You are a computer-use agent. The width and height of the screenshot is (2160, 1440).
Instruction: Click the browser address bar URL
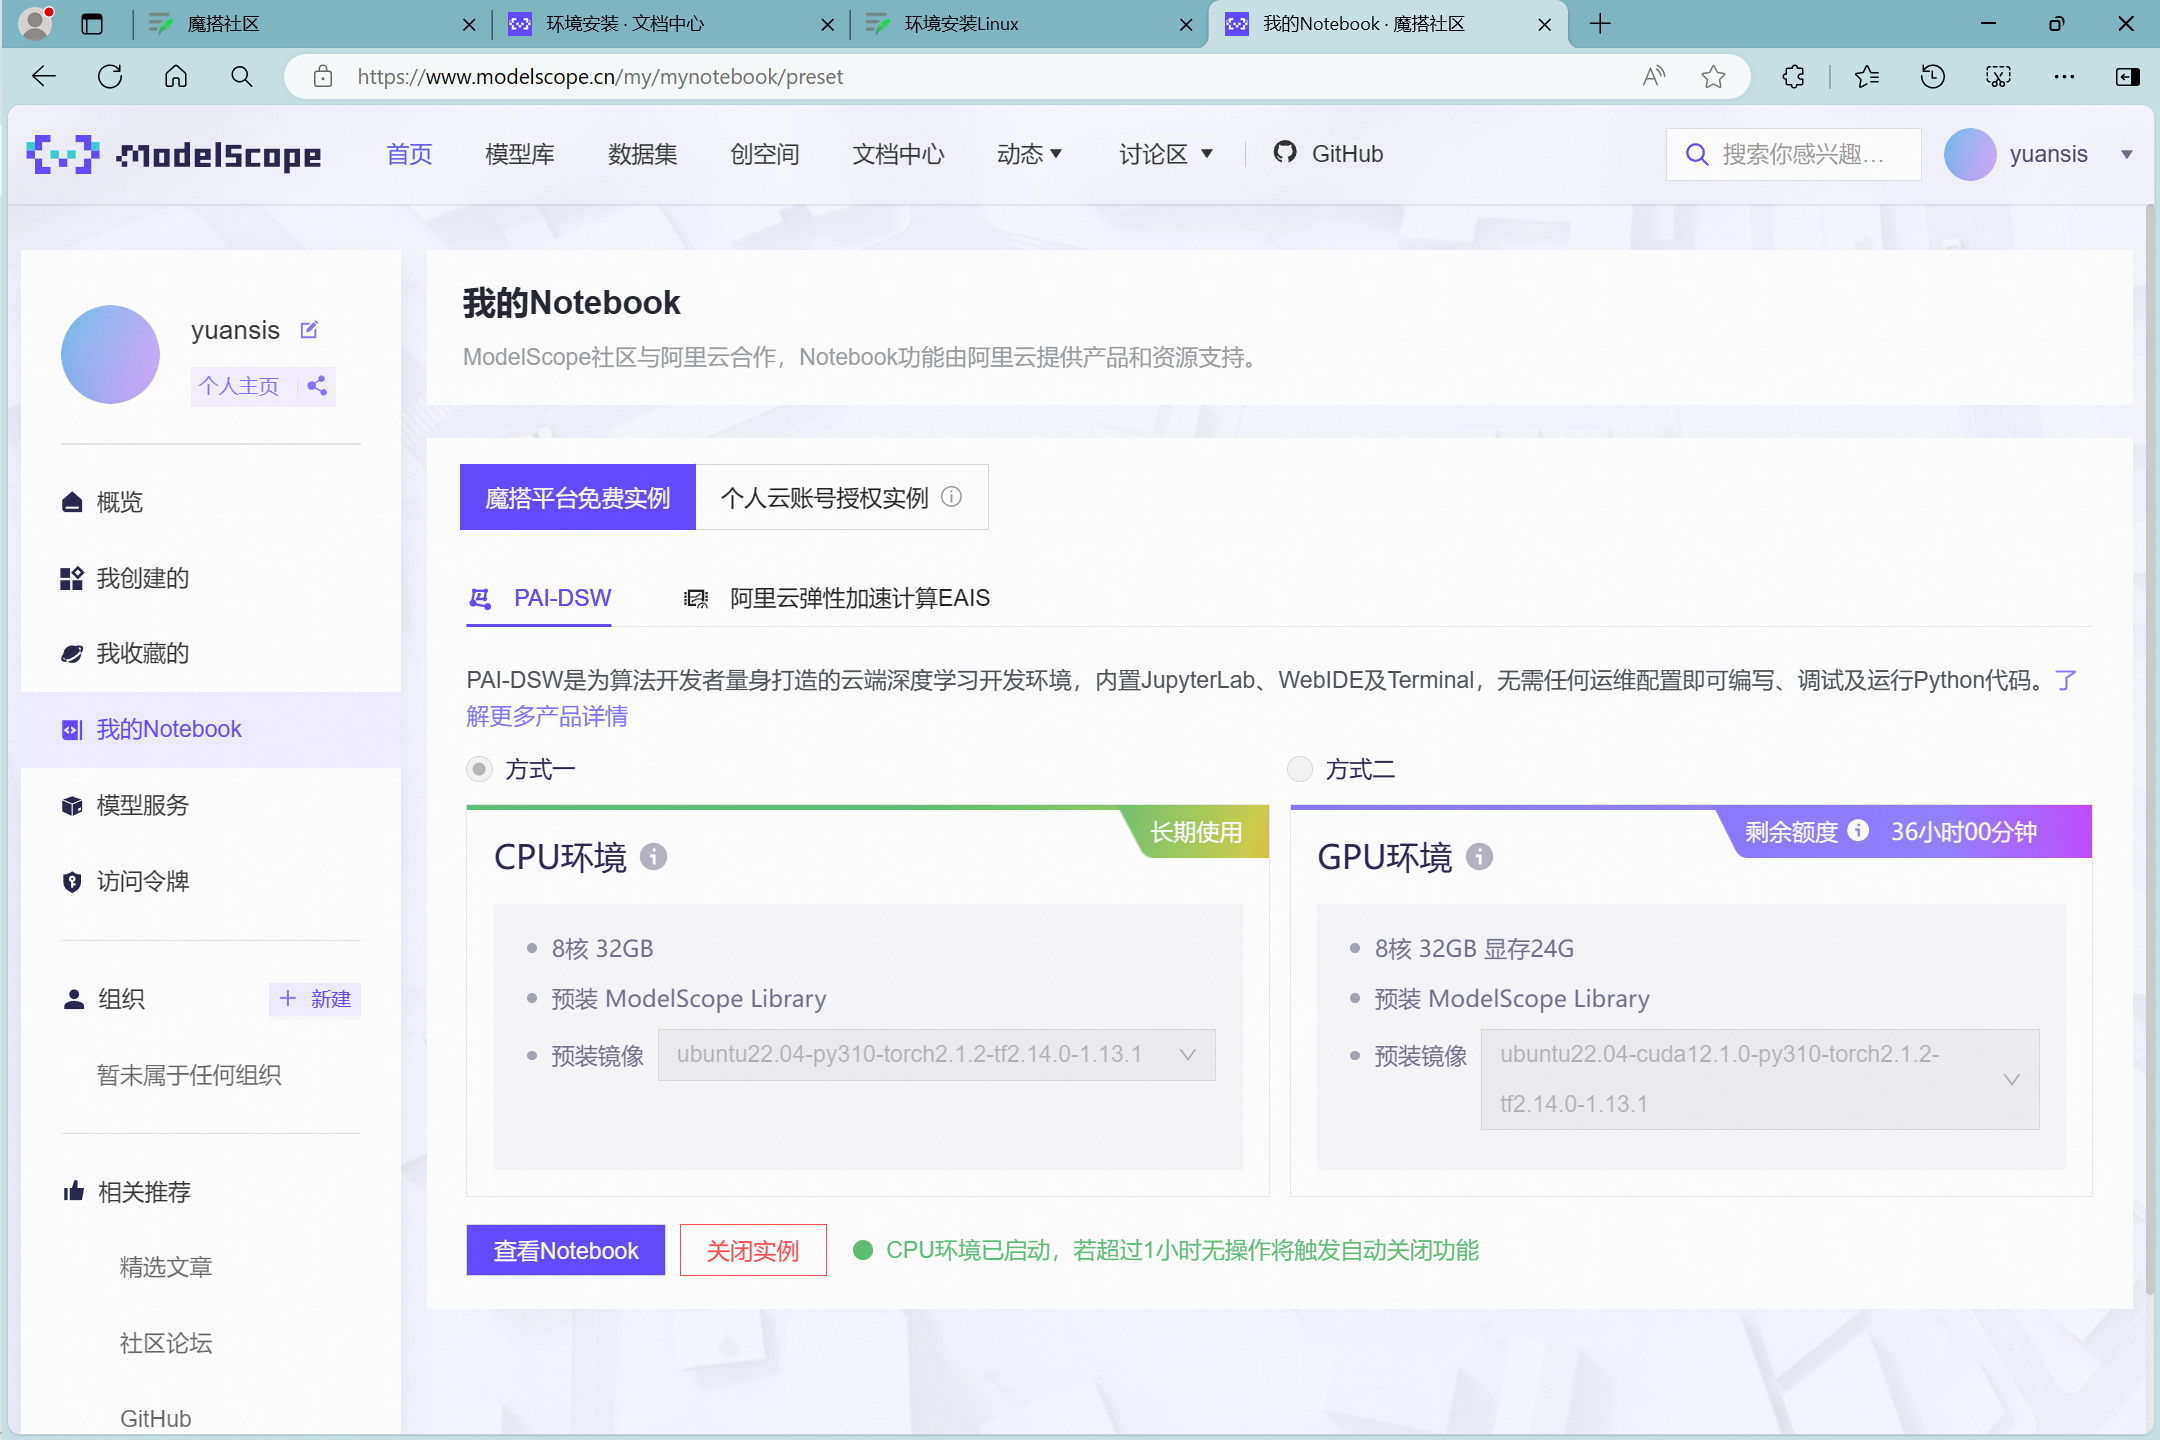pyautogui.click(x=600, y=76)
